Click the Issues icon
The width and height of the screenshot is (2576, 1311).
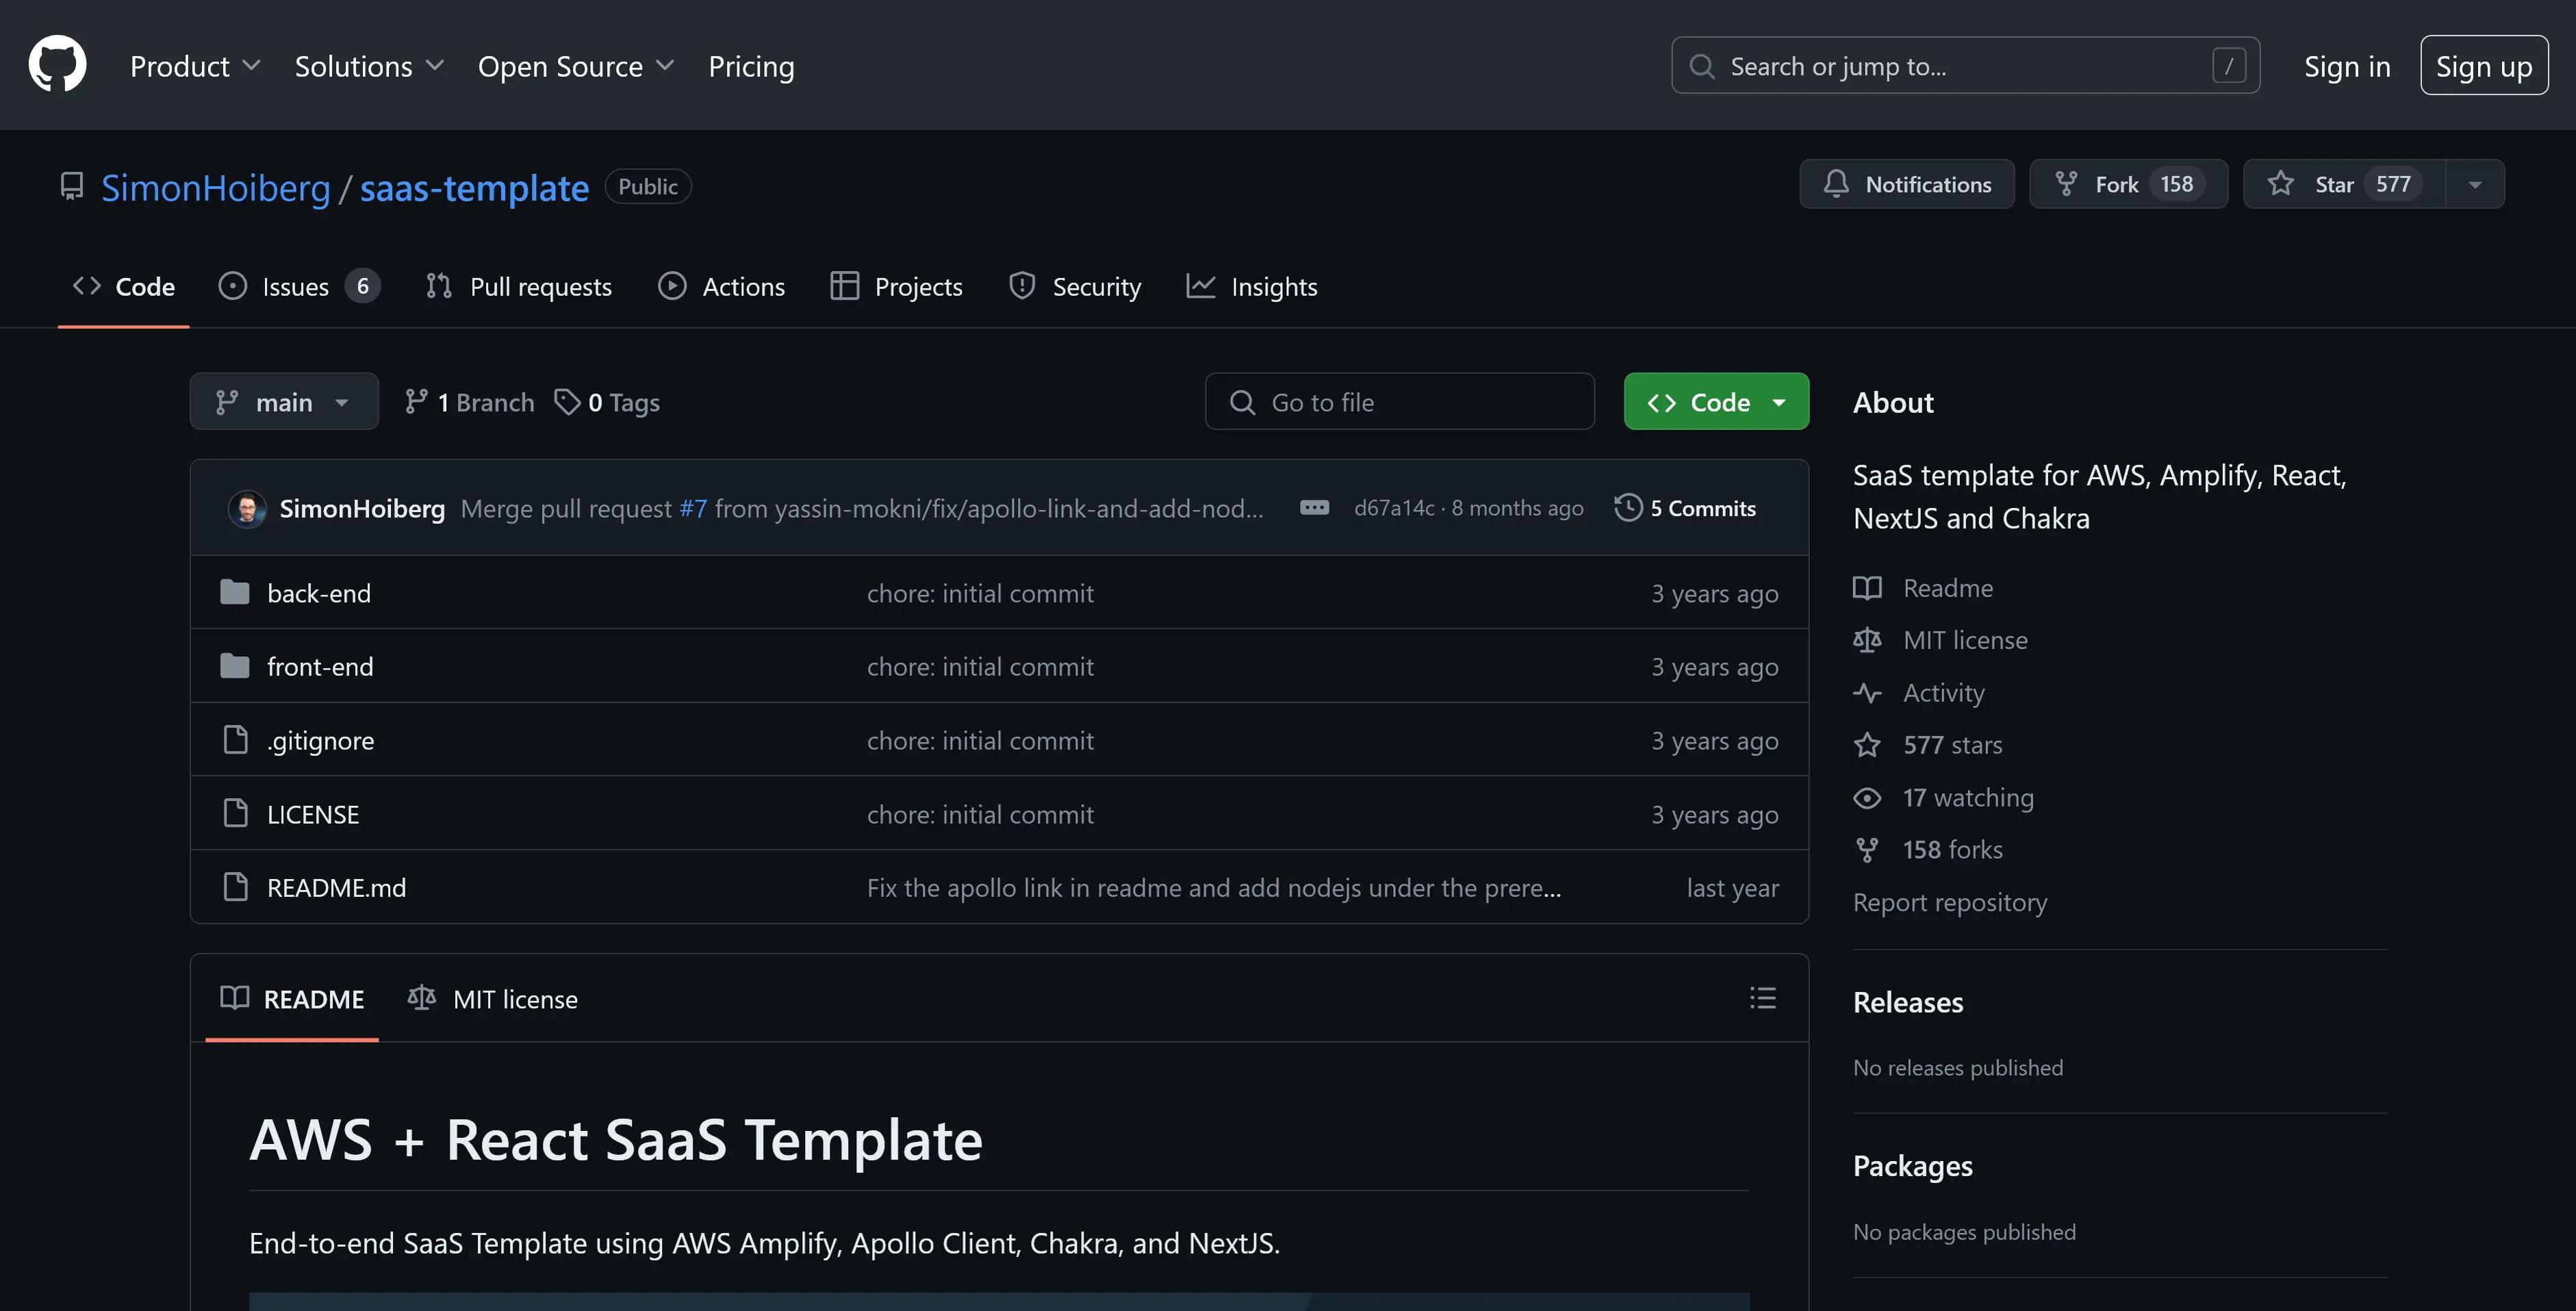click(231, 284)
